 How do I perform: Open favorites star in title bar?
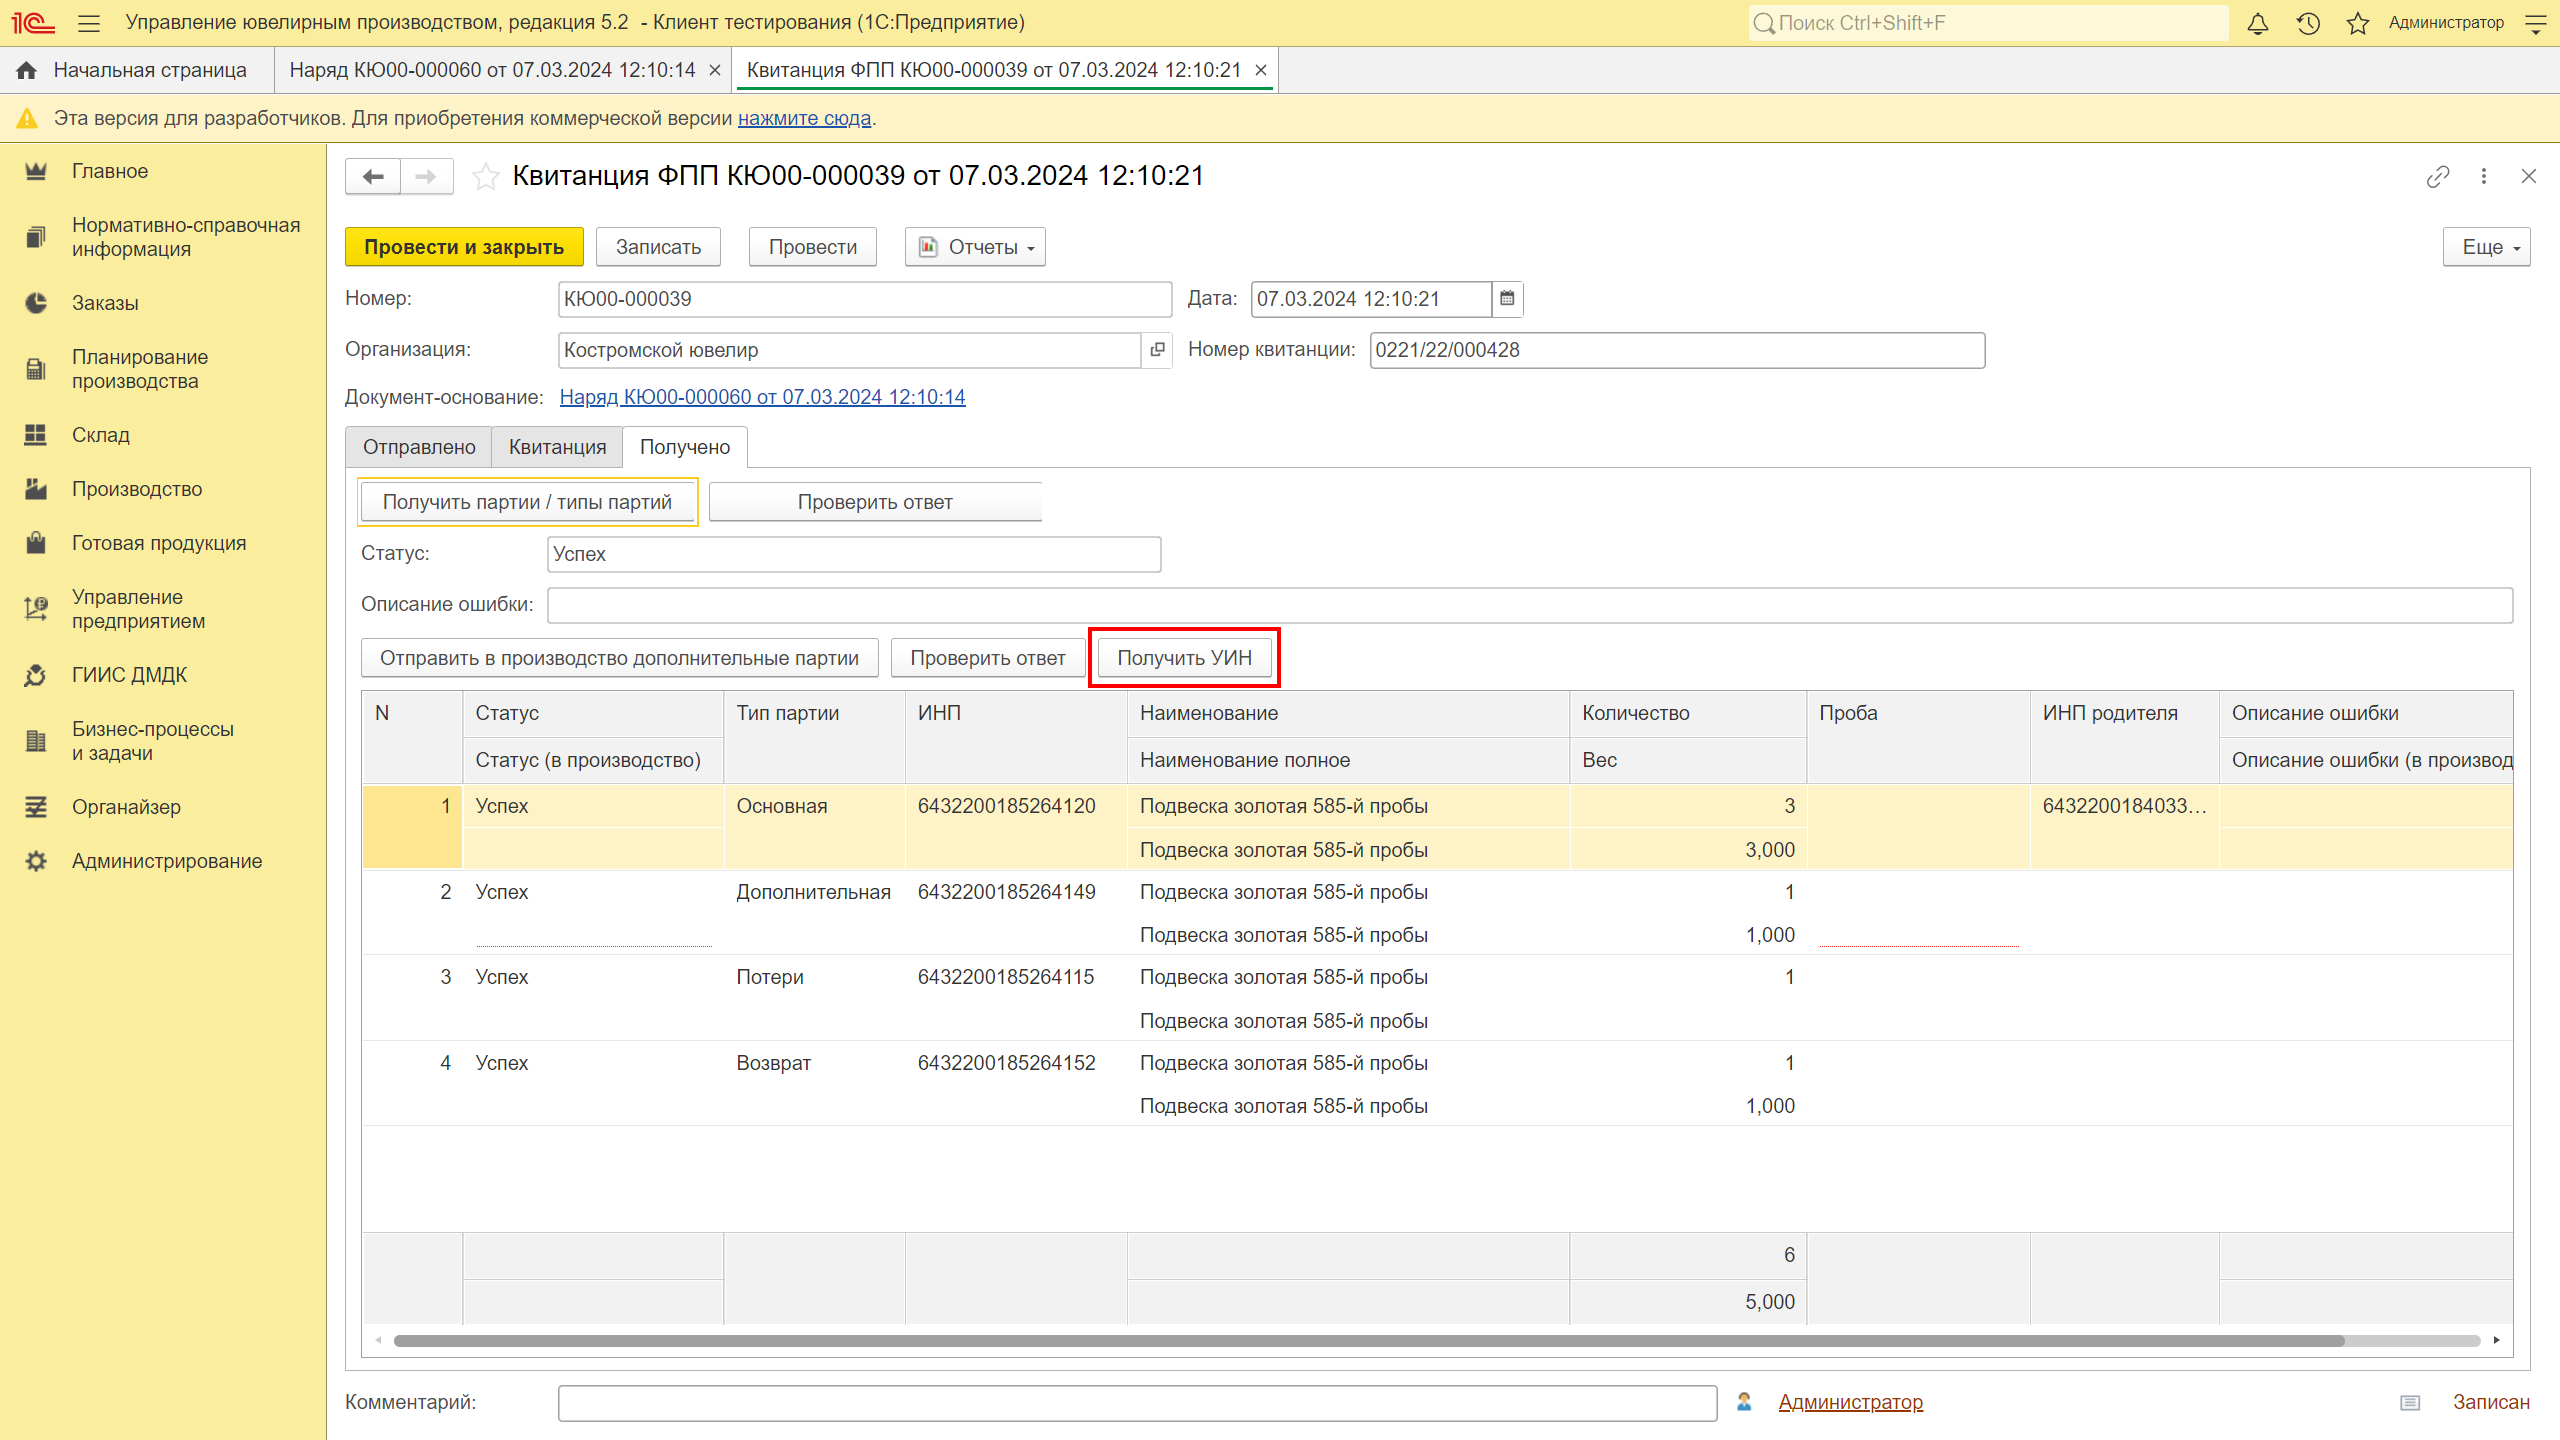coord(2358,23)
